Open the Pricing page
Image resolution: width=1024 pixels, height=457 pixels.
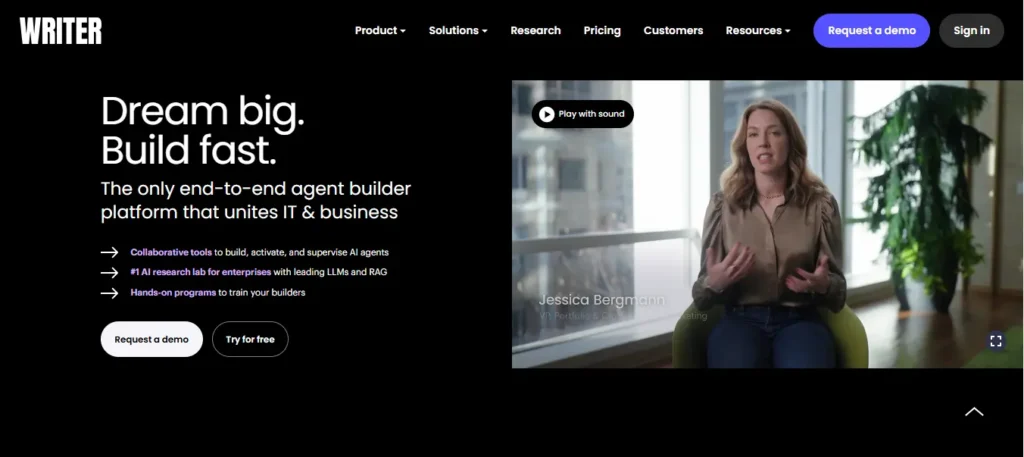pos(602,31)
